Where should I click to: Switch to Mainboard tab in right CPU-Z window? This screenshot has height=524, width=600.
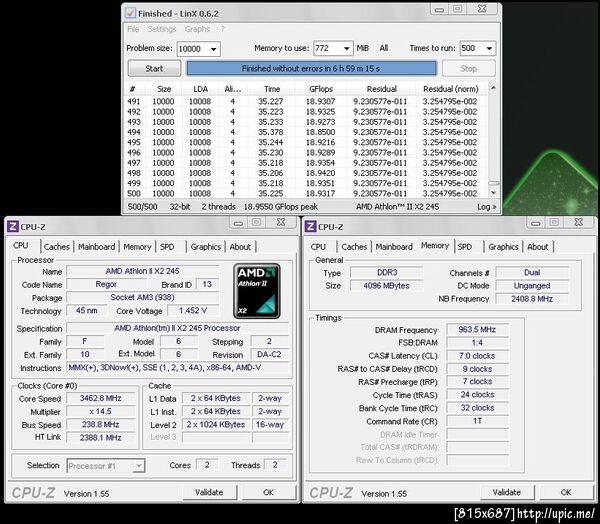pos(394,247)
